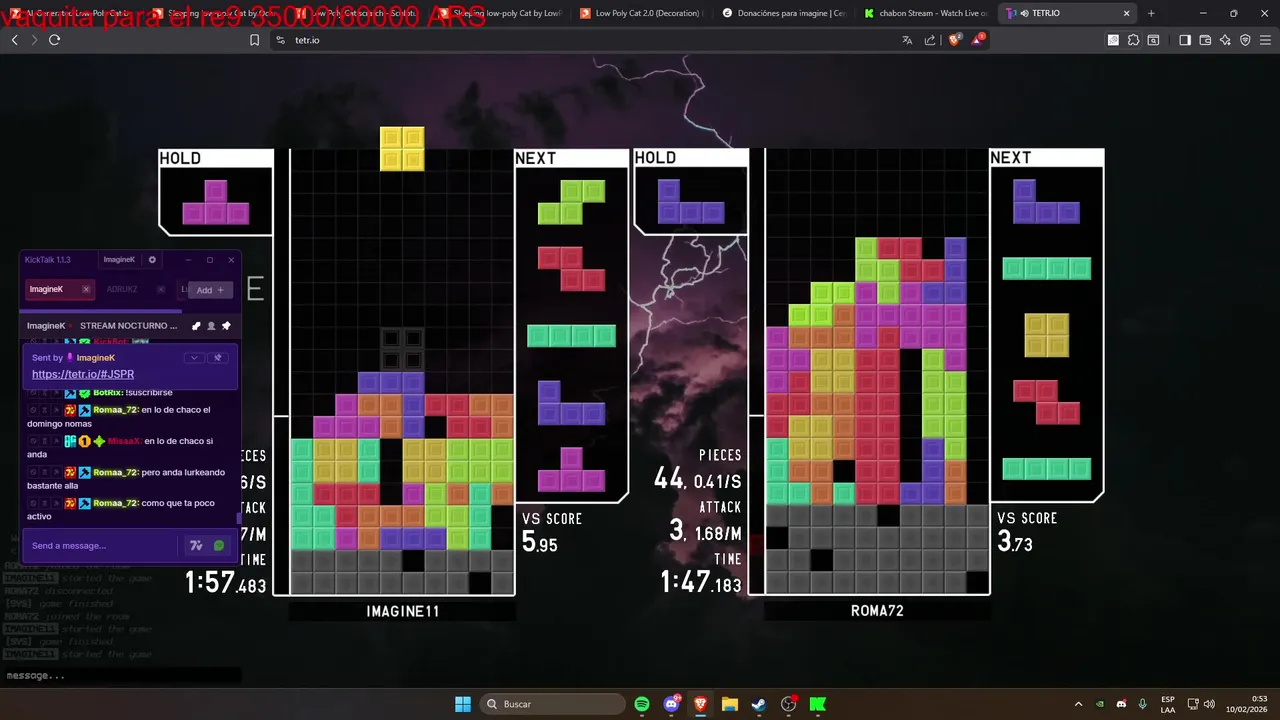Mute the TETR.IO tab audio icon
Image resolution: width=1280 pixels, height=720 pixels.
pyautogui.click(x=1024, y=13)
